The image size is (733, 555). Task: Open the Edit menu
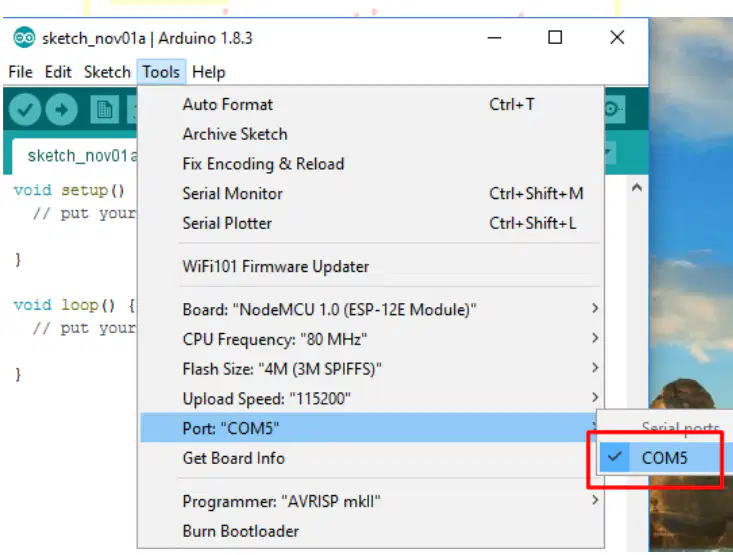point(58,72)
